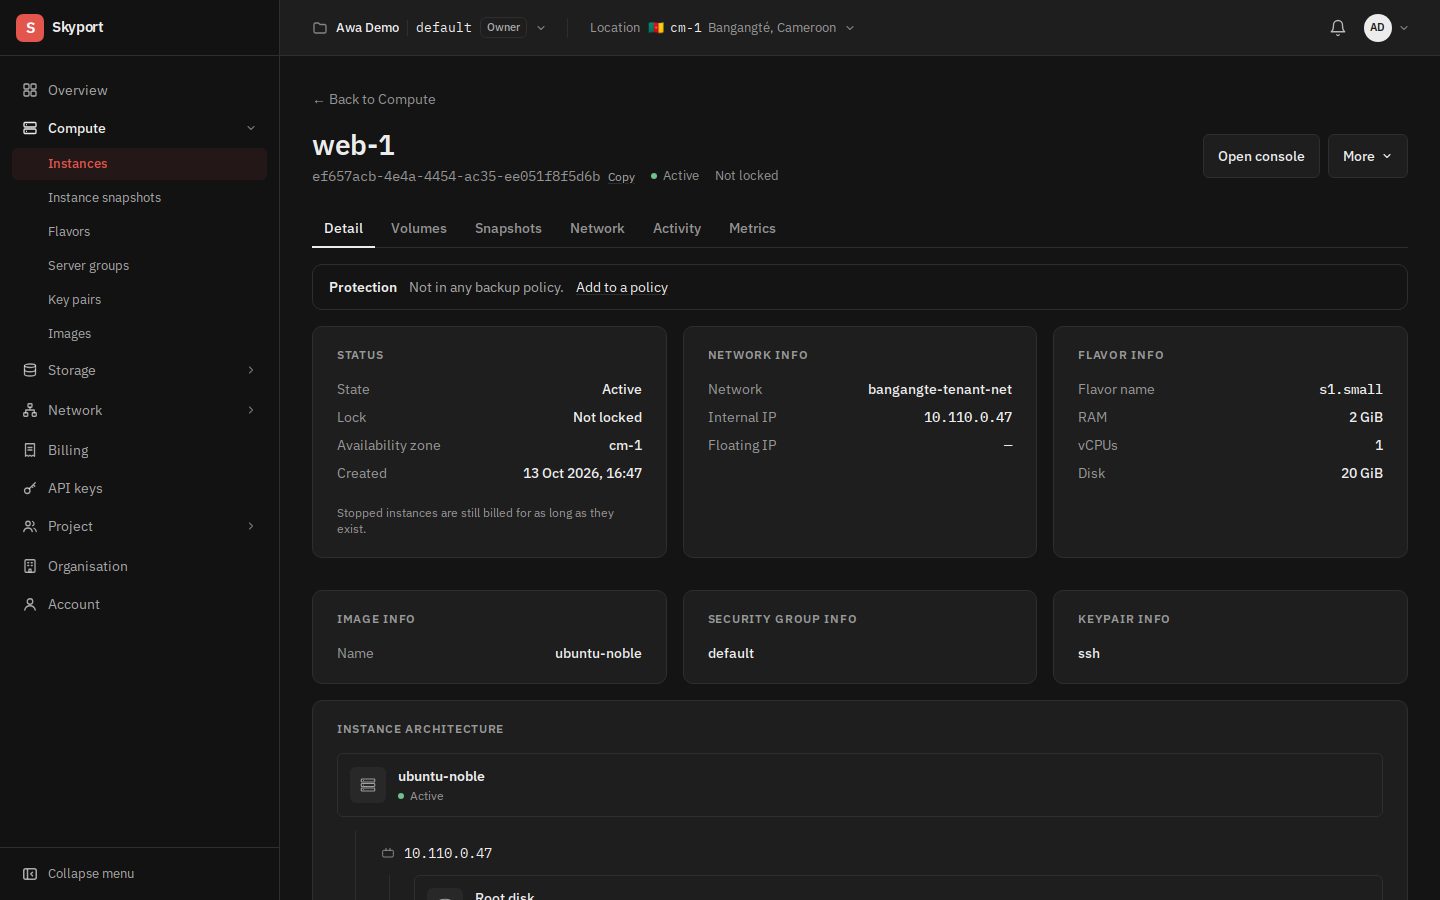
Task: Collapse the Compute sidebar section
Action: 251,128
